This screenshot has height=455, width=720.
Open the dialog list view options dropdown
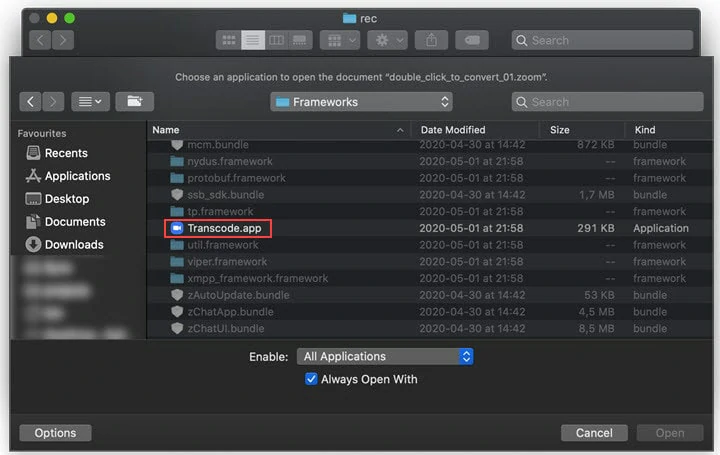[x=90, y=101]
